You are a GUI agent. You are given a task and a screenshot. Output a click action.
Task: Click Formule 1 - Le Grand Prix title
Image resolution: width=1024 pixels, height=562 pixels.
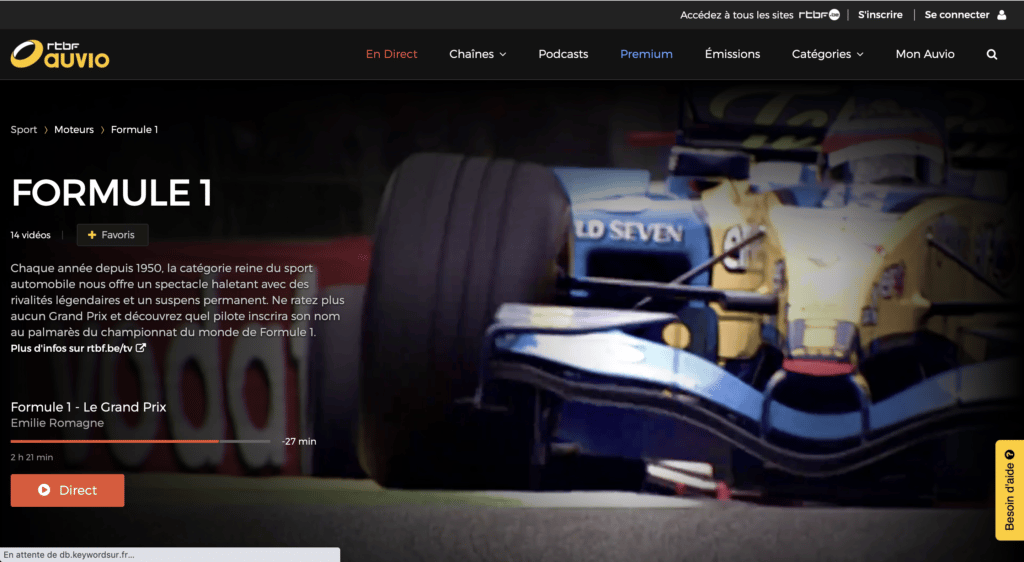point(88,407)
